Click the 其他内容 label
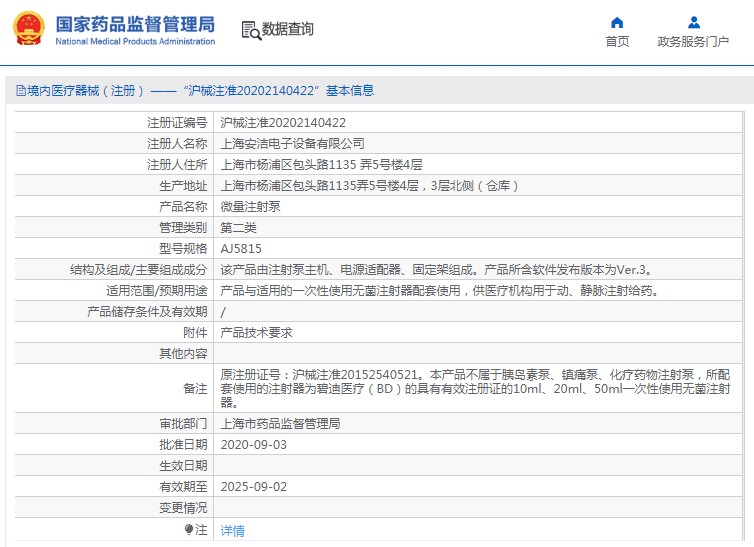 pyautogui.click(x=183, y=354)
